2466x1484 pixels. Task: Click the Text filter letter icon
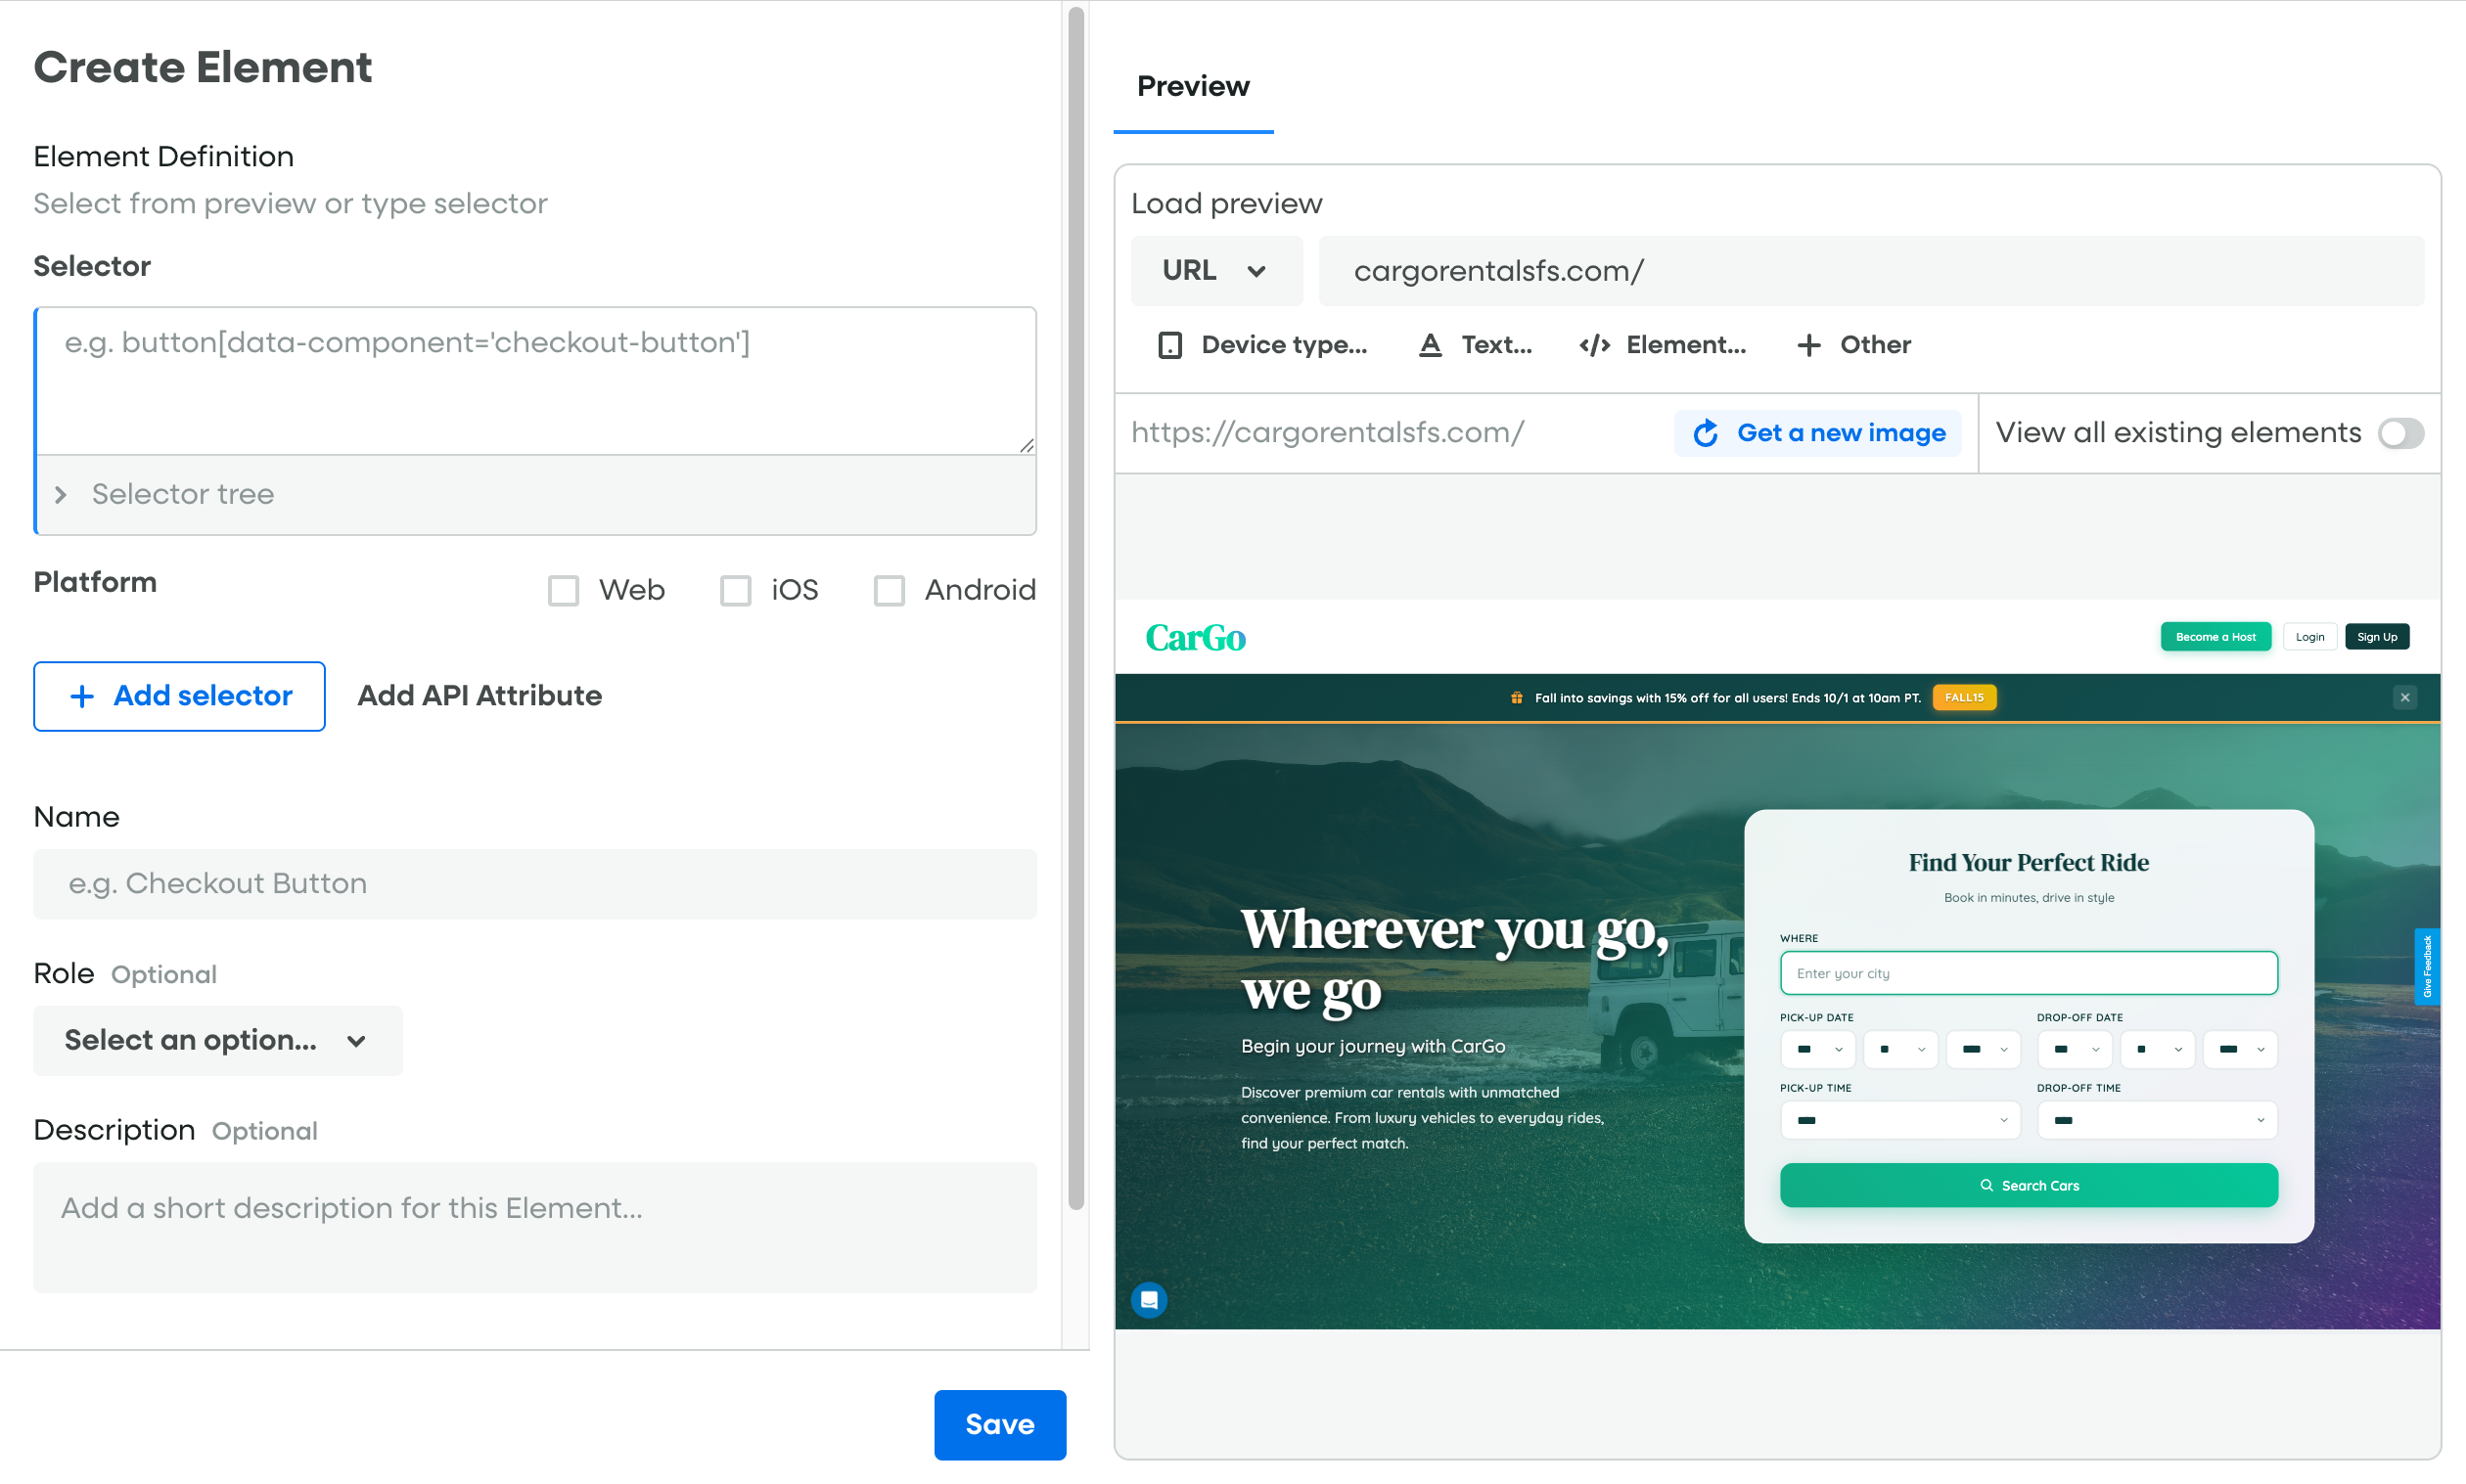1431,345
